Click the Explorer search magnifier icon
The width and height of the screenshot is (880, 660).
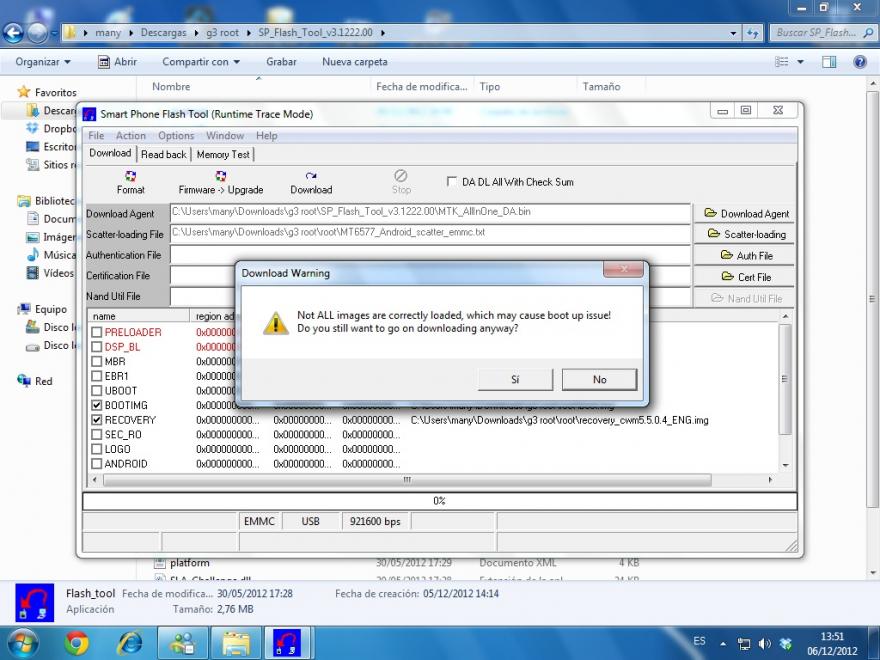pyautogui.click(x=868, y=33)
